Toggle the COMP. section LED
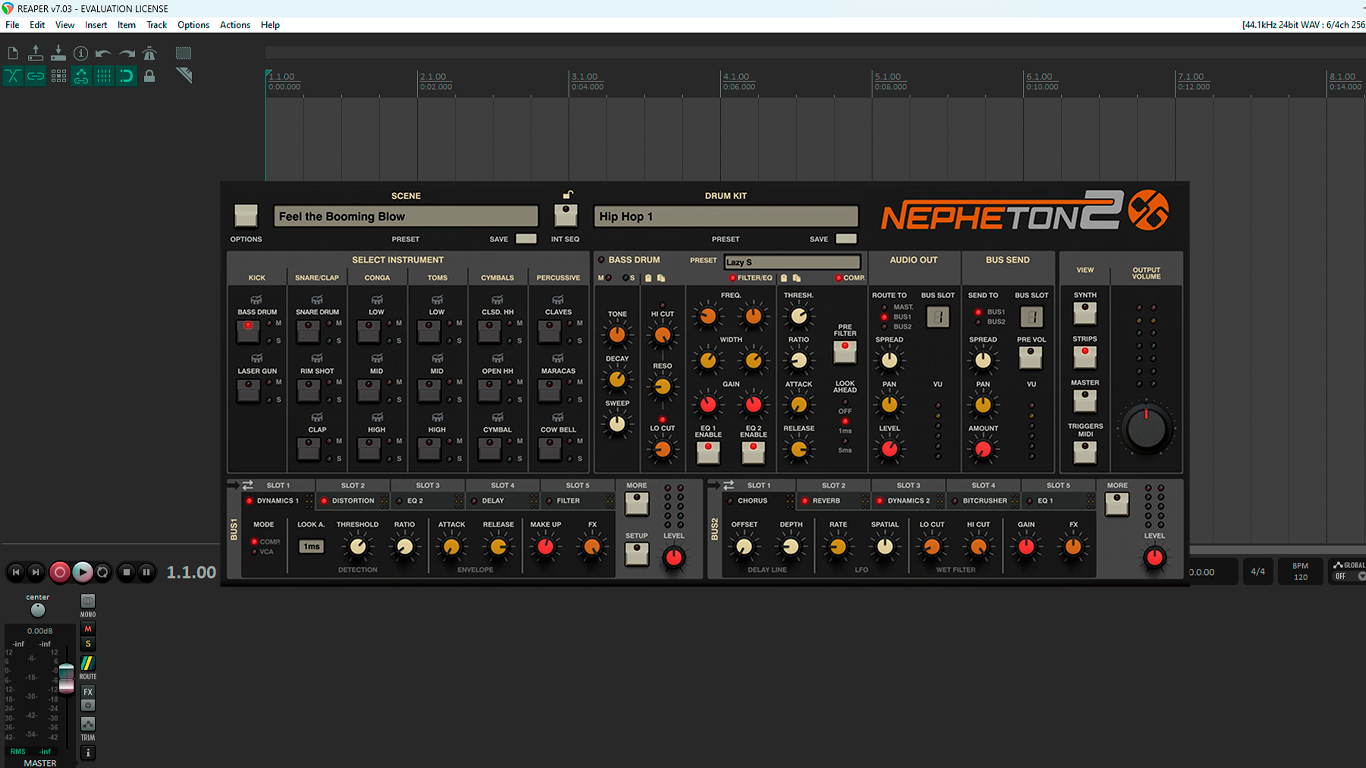Viewport: 1366px width, 768px height. [x=838, y=278]
